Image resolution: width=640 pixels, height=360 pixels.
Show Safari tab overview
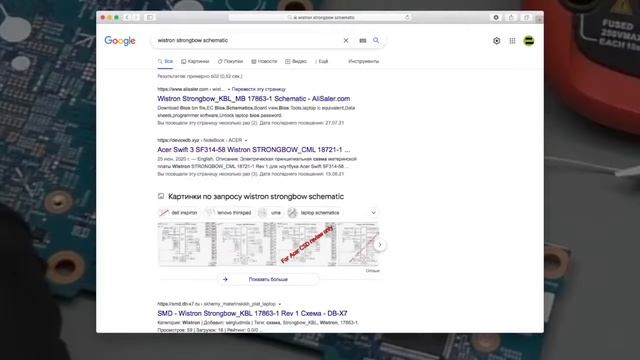(527, 18)
